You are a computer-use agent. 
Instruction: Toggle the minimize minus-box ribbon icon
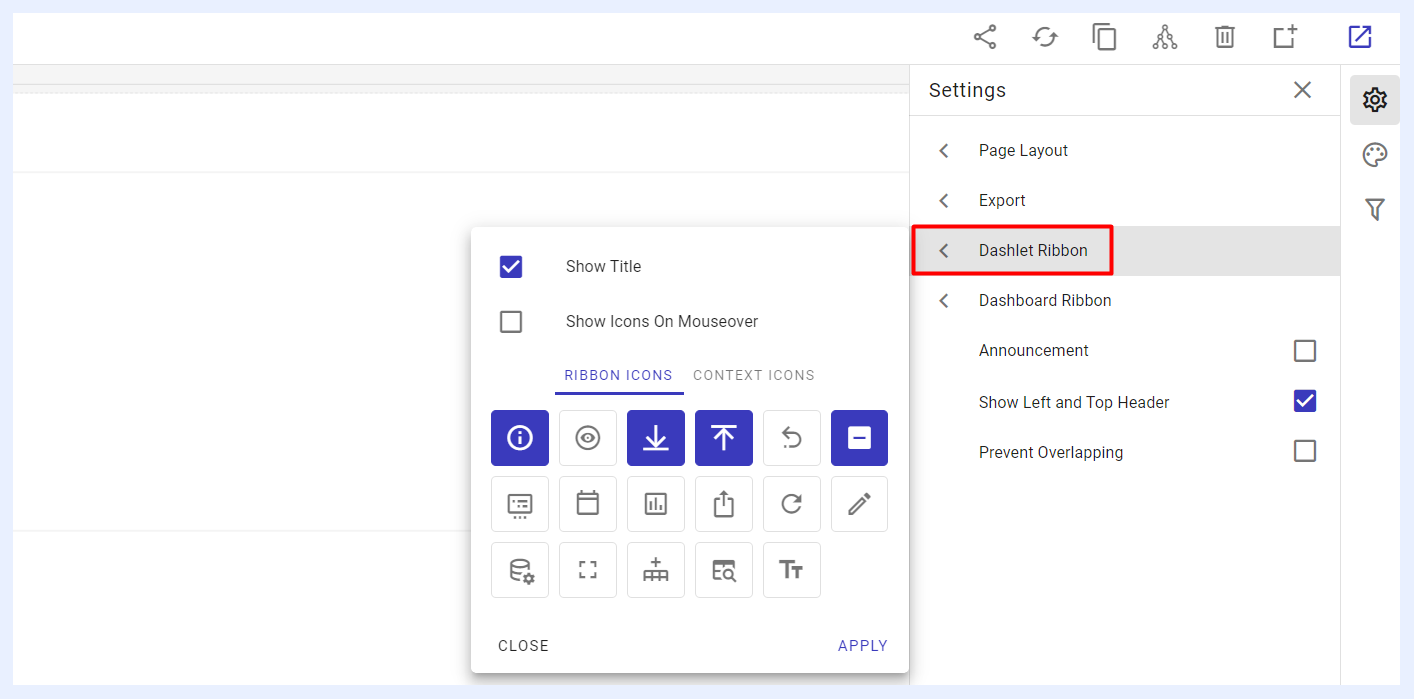coord(860,438)
